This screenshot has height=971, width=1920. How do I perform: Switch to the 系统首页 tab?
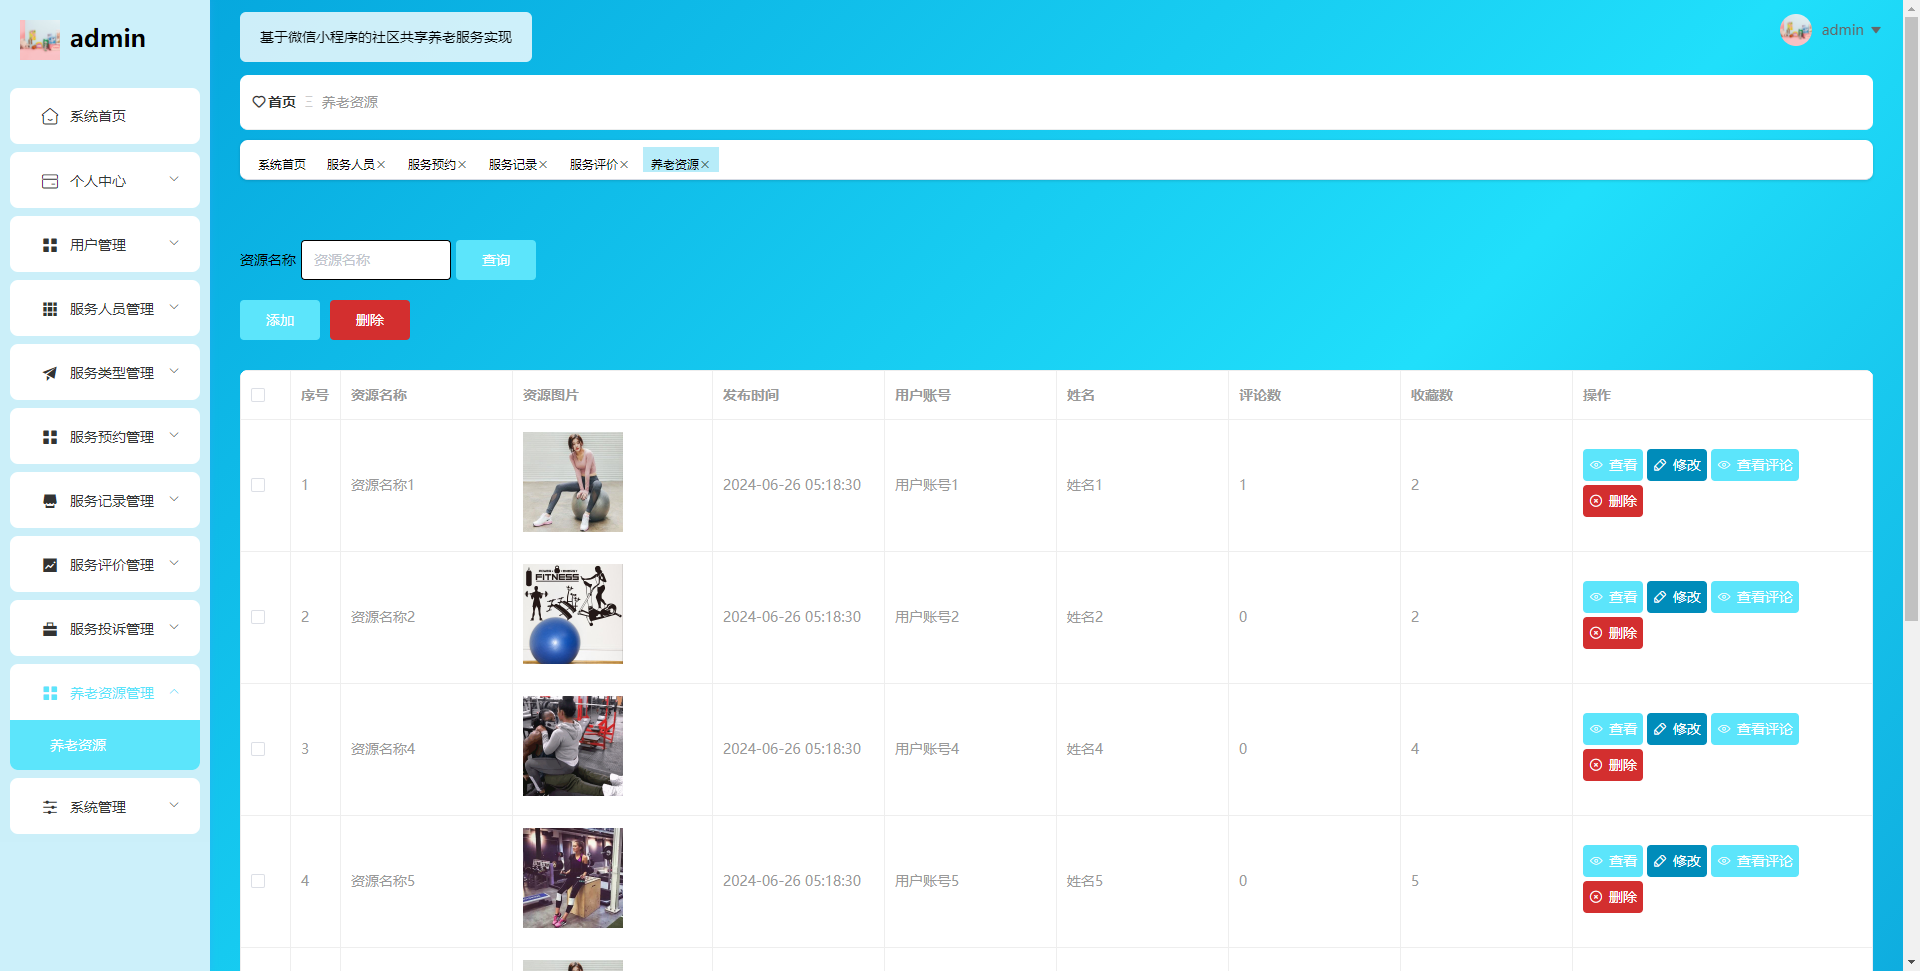tap(282, 165)
